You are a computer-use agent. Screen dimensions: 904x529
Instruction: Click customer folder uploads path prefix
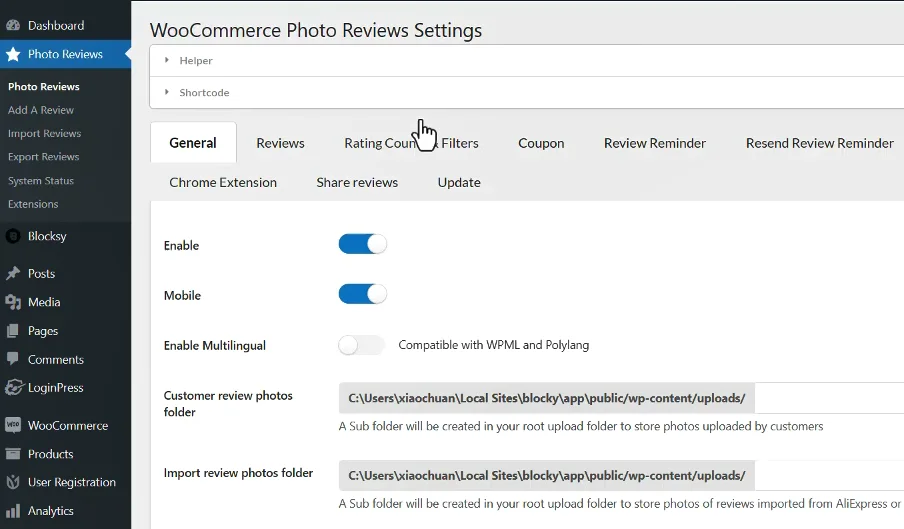pyautogui.click(x=547, y=398)
